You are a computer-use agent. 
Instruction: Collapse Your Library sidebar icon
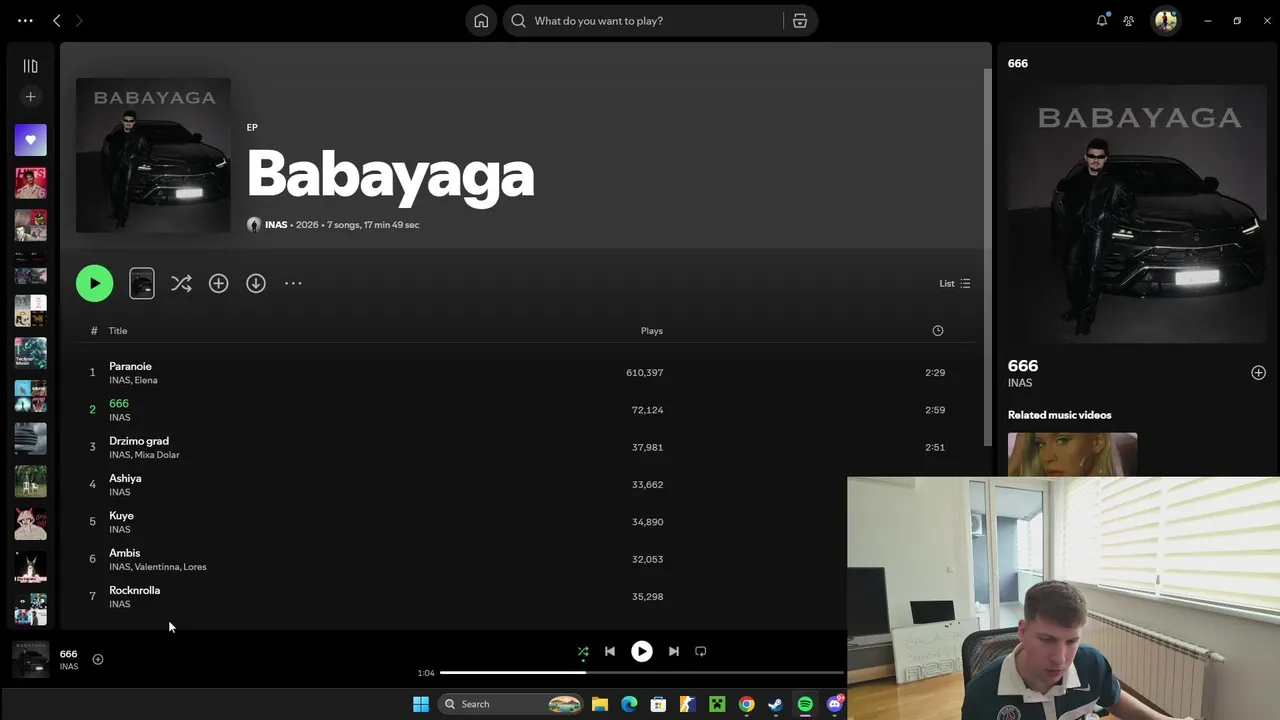click(30, 66)
